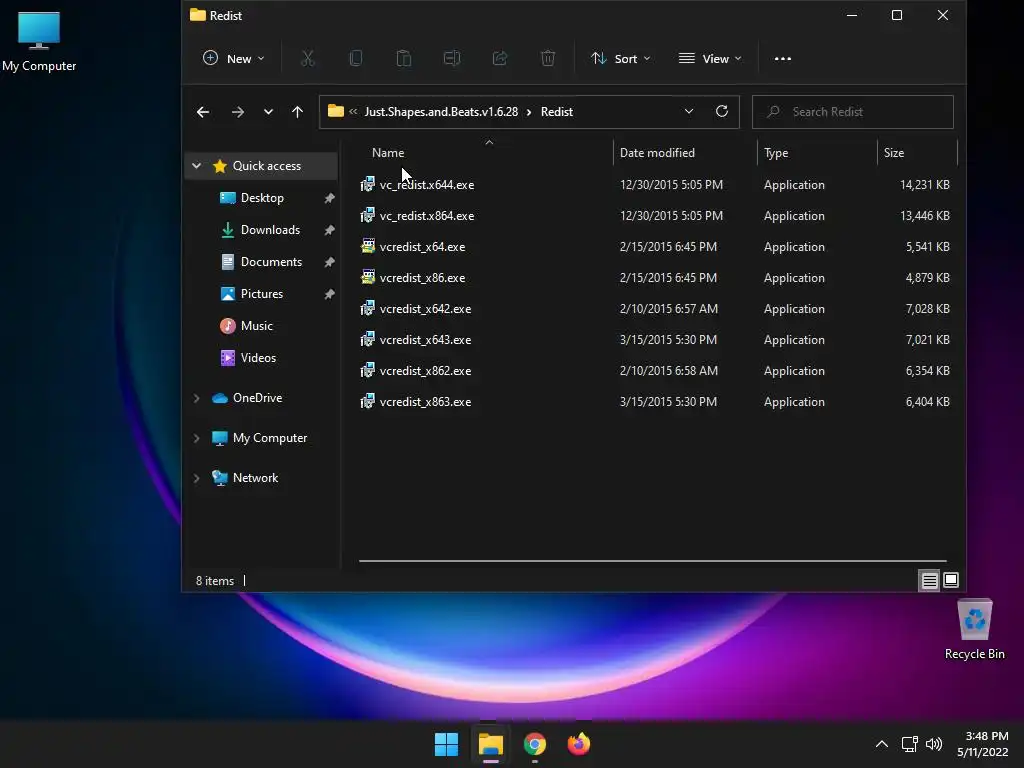
Task: Open network status in system tray
Action: (x=909, y=744)
